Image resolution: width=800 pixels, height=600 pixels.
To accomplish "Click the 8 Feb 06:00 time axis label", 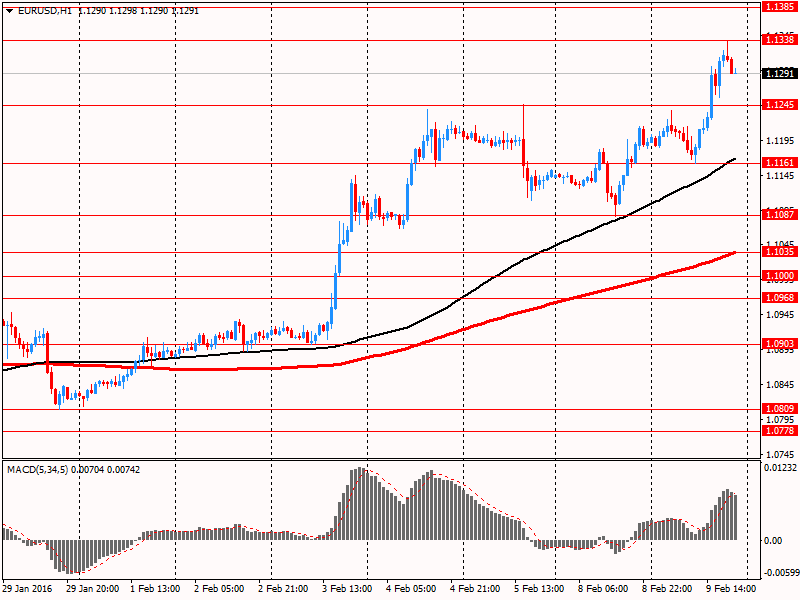I will click(603, 588).
